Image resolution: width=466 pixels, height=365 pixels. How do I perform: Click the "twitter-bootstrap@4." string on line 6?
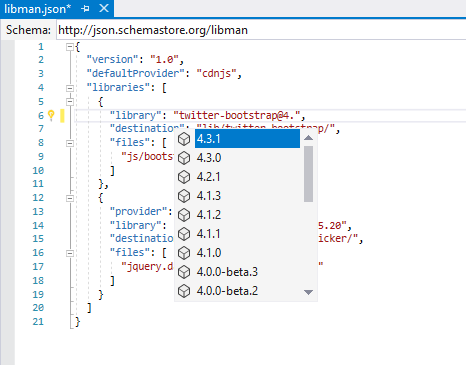pos(237,115)
